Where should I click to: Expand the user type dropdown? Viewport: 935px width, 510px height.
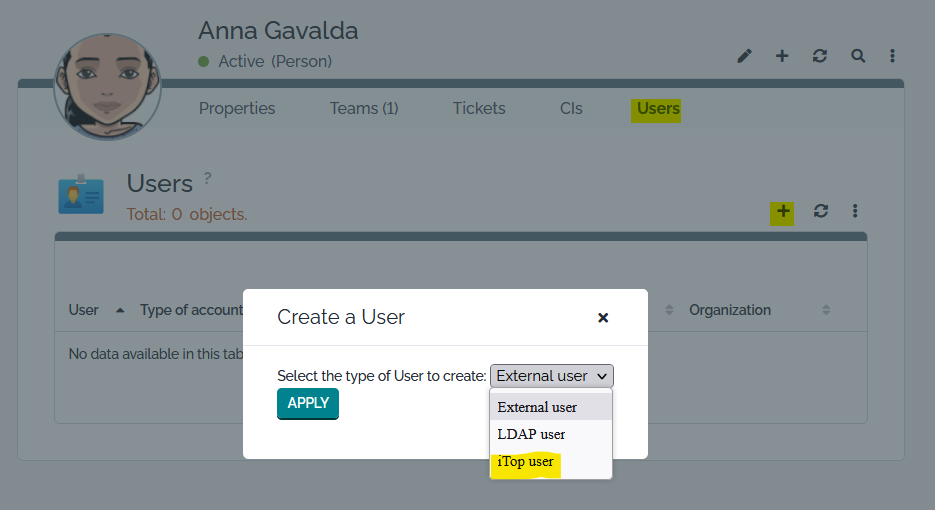(552, 376)
